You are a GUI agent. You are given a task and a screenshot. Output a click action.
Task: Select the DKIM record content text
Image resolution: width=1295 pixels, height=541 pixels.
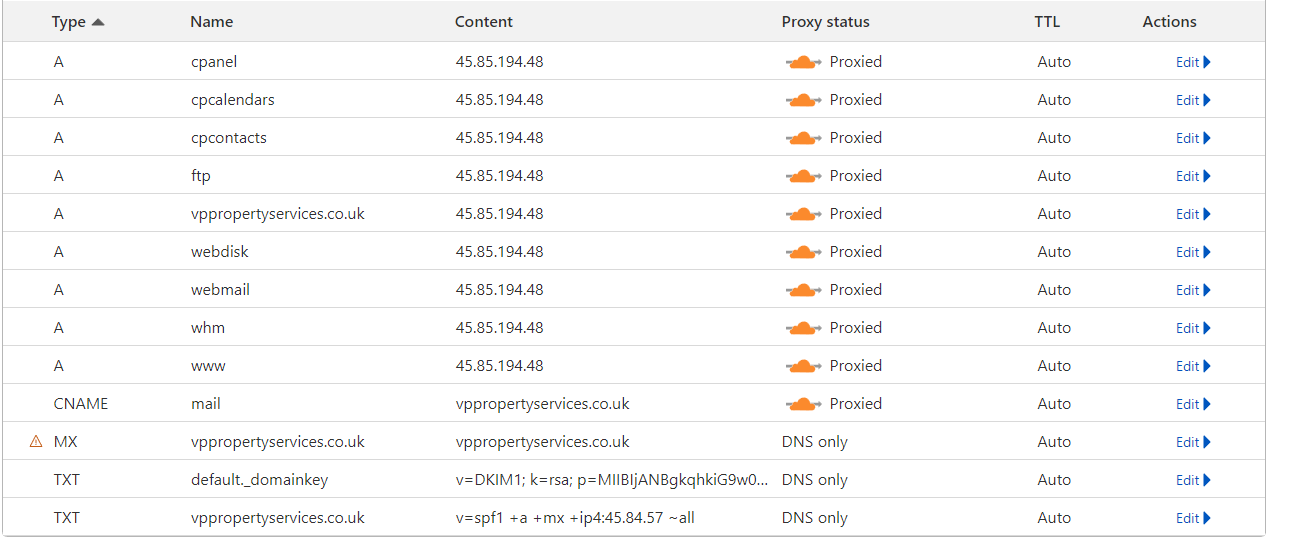611,480
